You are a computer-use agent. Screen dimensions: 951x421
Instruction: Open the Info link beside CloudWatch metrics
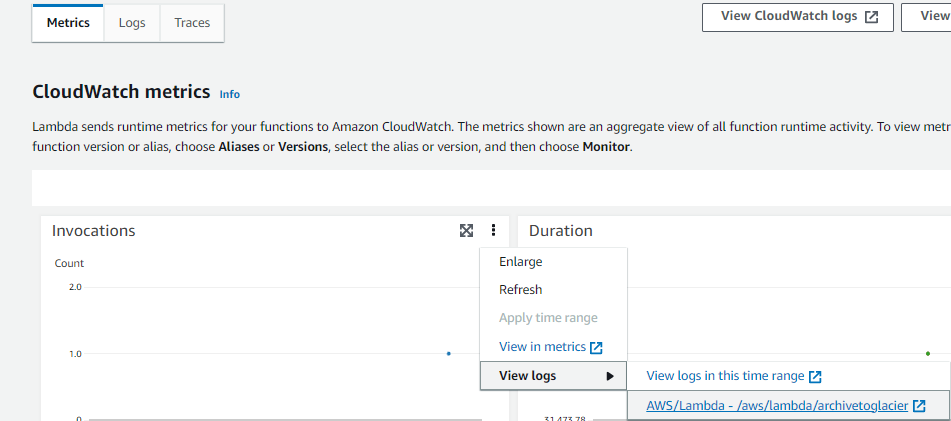coord(230,94)
